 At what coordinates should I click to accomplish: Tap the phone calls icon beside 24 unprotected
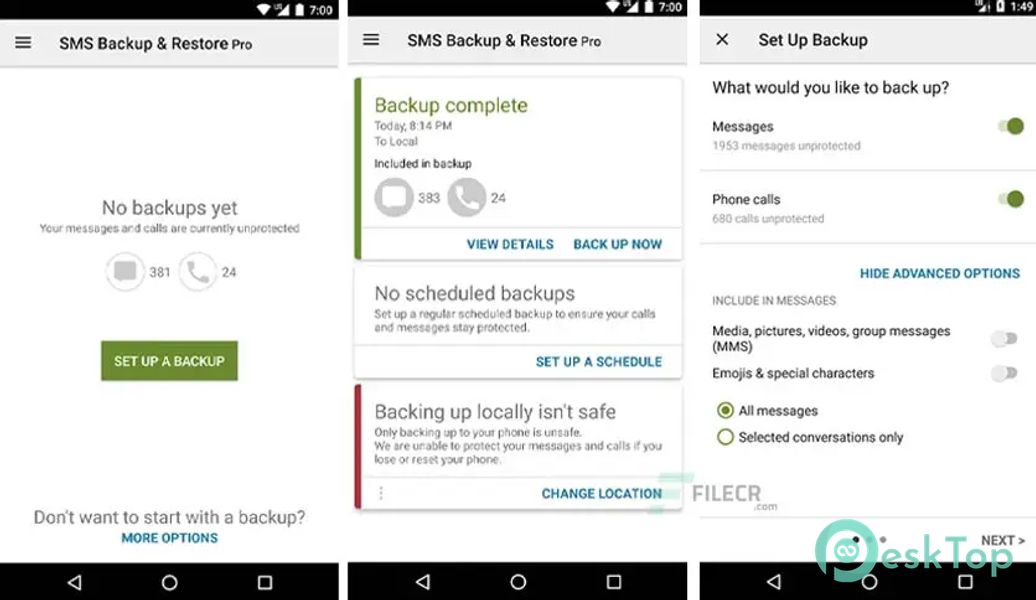[198, 272]
